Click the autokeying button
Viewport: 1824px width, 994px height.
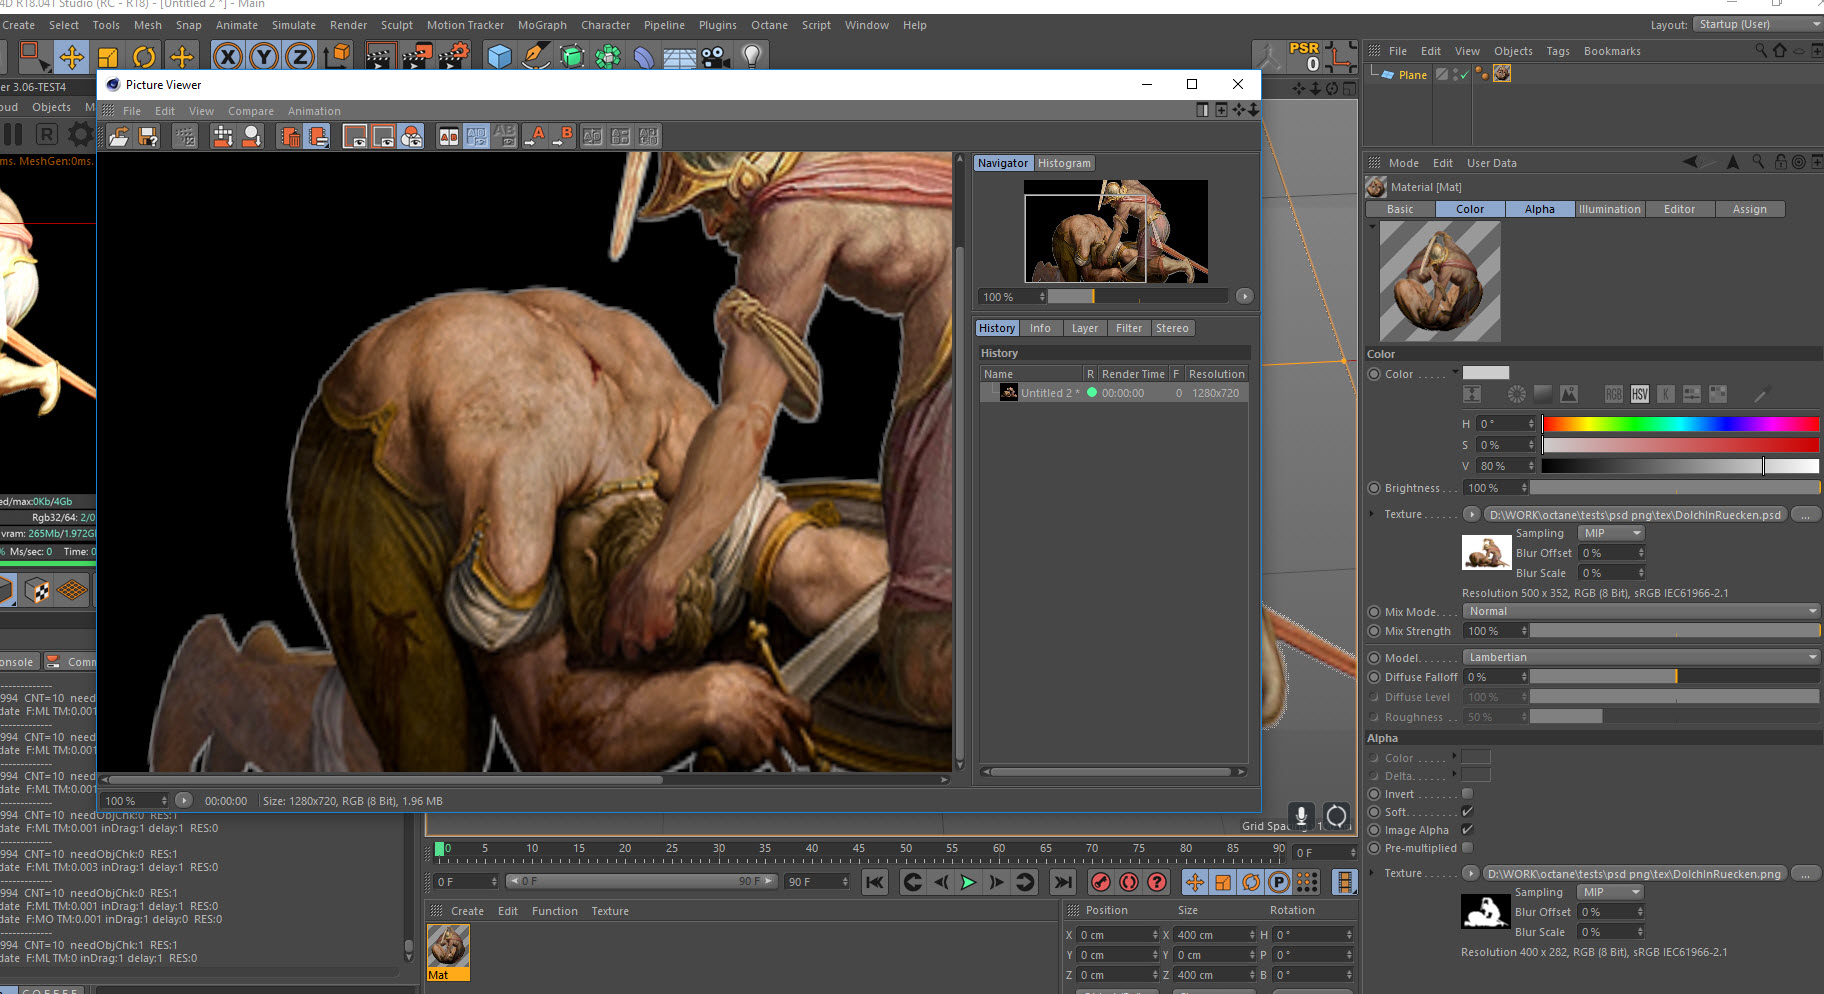(1129, 882)
